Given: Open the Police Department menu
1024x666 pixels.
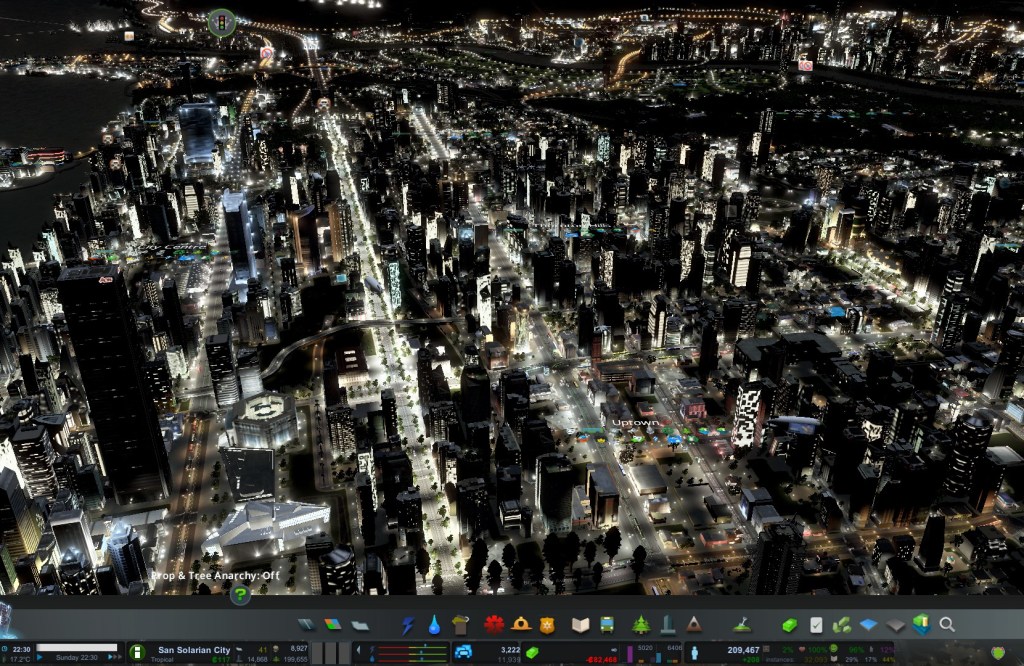Looking at the screenshot, I should click(546, 625).
